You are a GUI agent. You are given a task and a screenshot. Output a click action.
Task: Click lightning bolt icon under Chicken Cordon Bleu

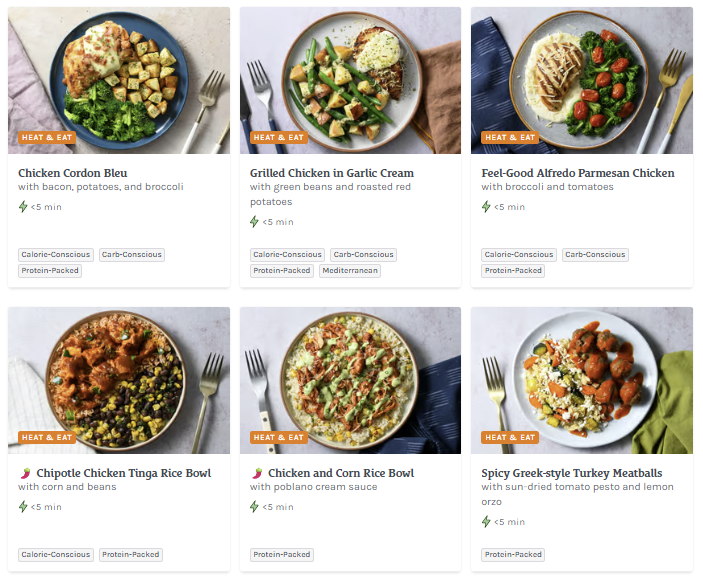[x=23, y=207]
